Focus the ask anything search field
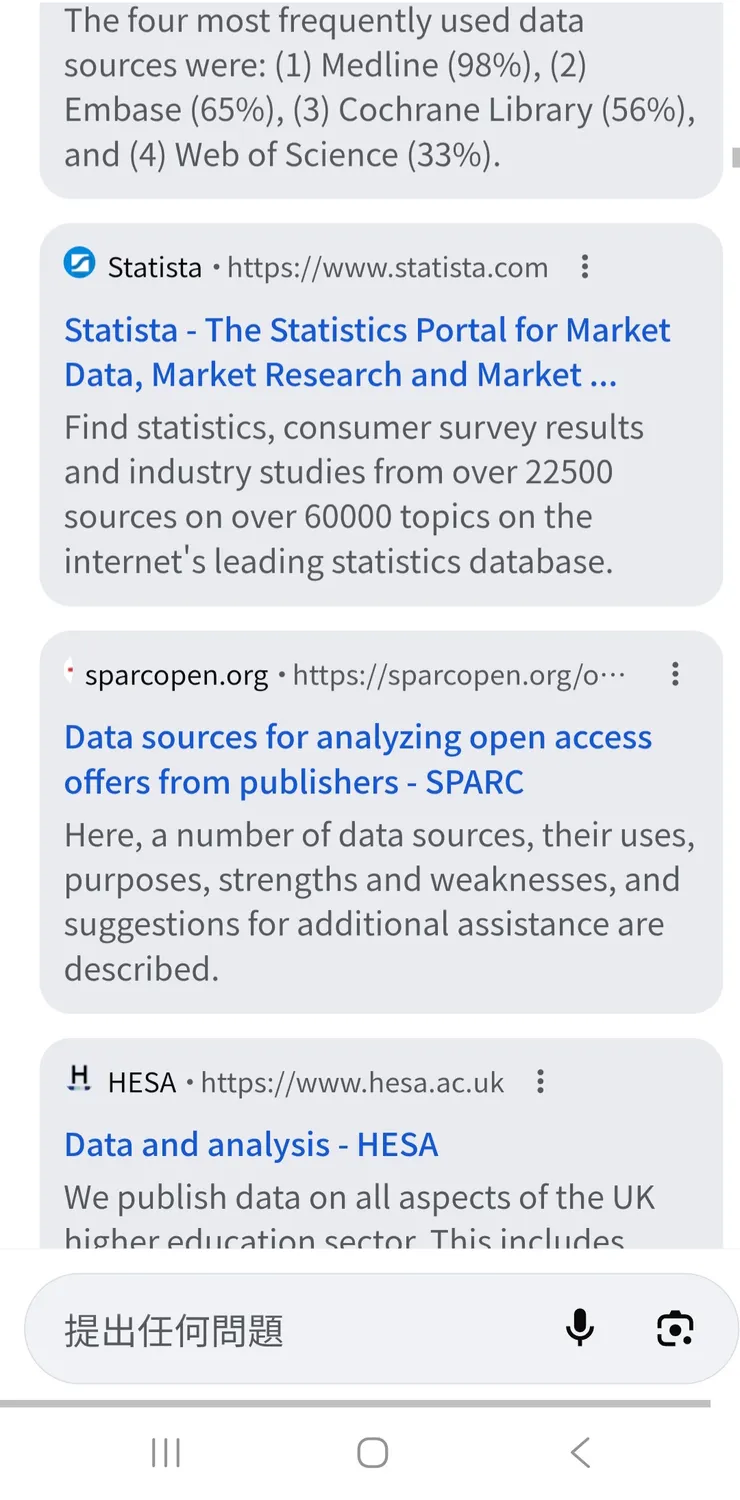Image resolution: width=740 pixels, height=1500 pixels. (x=300, y=1330)
